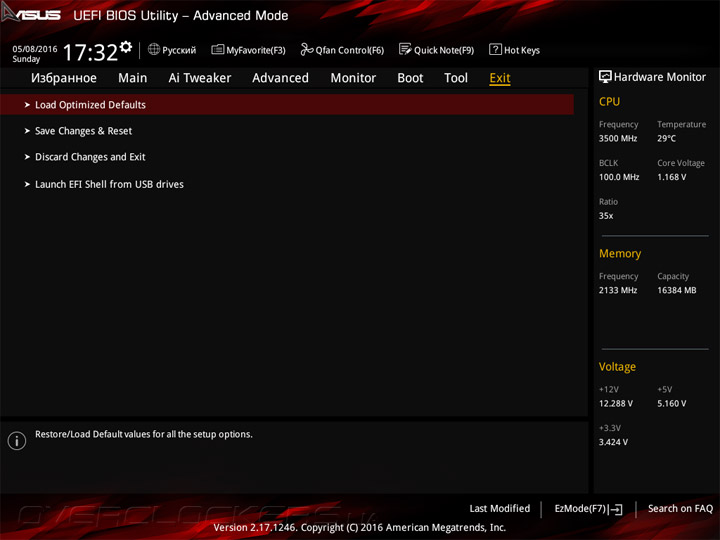Click +3.3V value 3.424 V
The height and width of the screenshot is (540, 720).
point(613,442)
